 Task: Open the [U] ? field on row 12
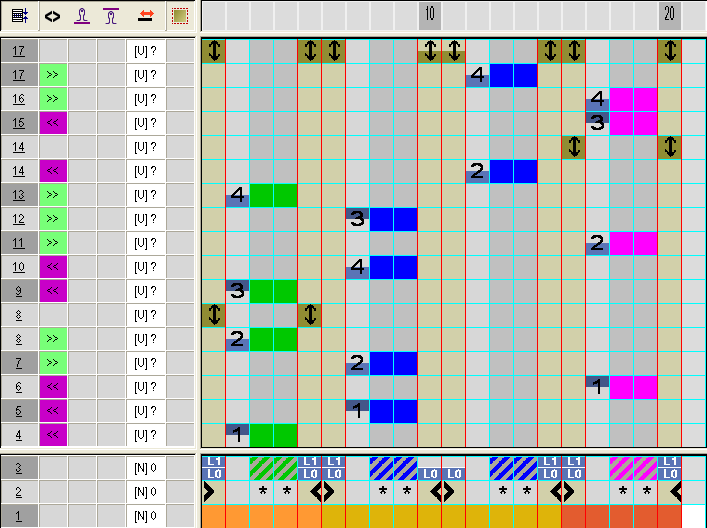[146, 219]
